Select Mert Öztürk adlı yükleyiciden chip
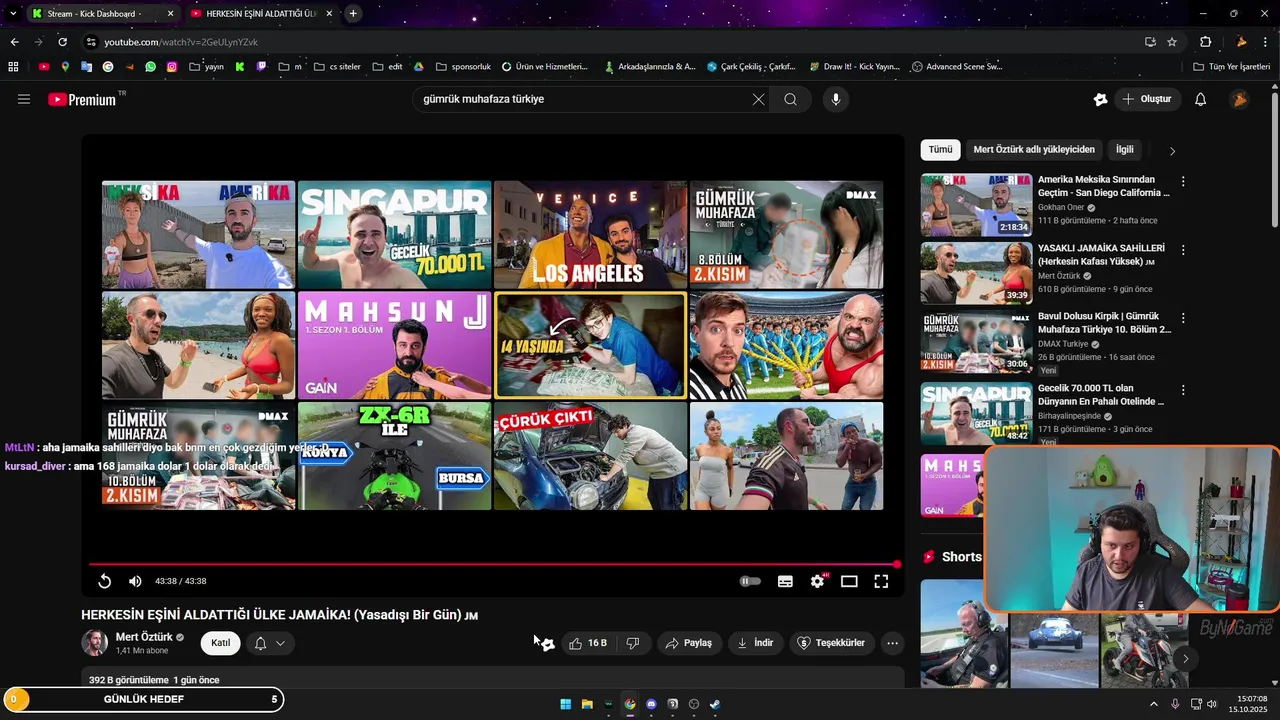 click(1034, 150)
